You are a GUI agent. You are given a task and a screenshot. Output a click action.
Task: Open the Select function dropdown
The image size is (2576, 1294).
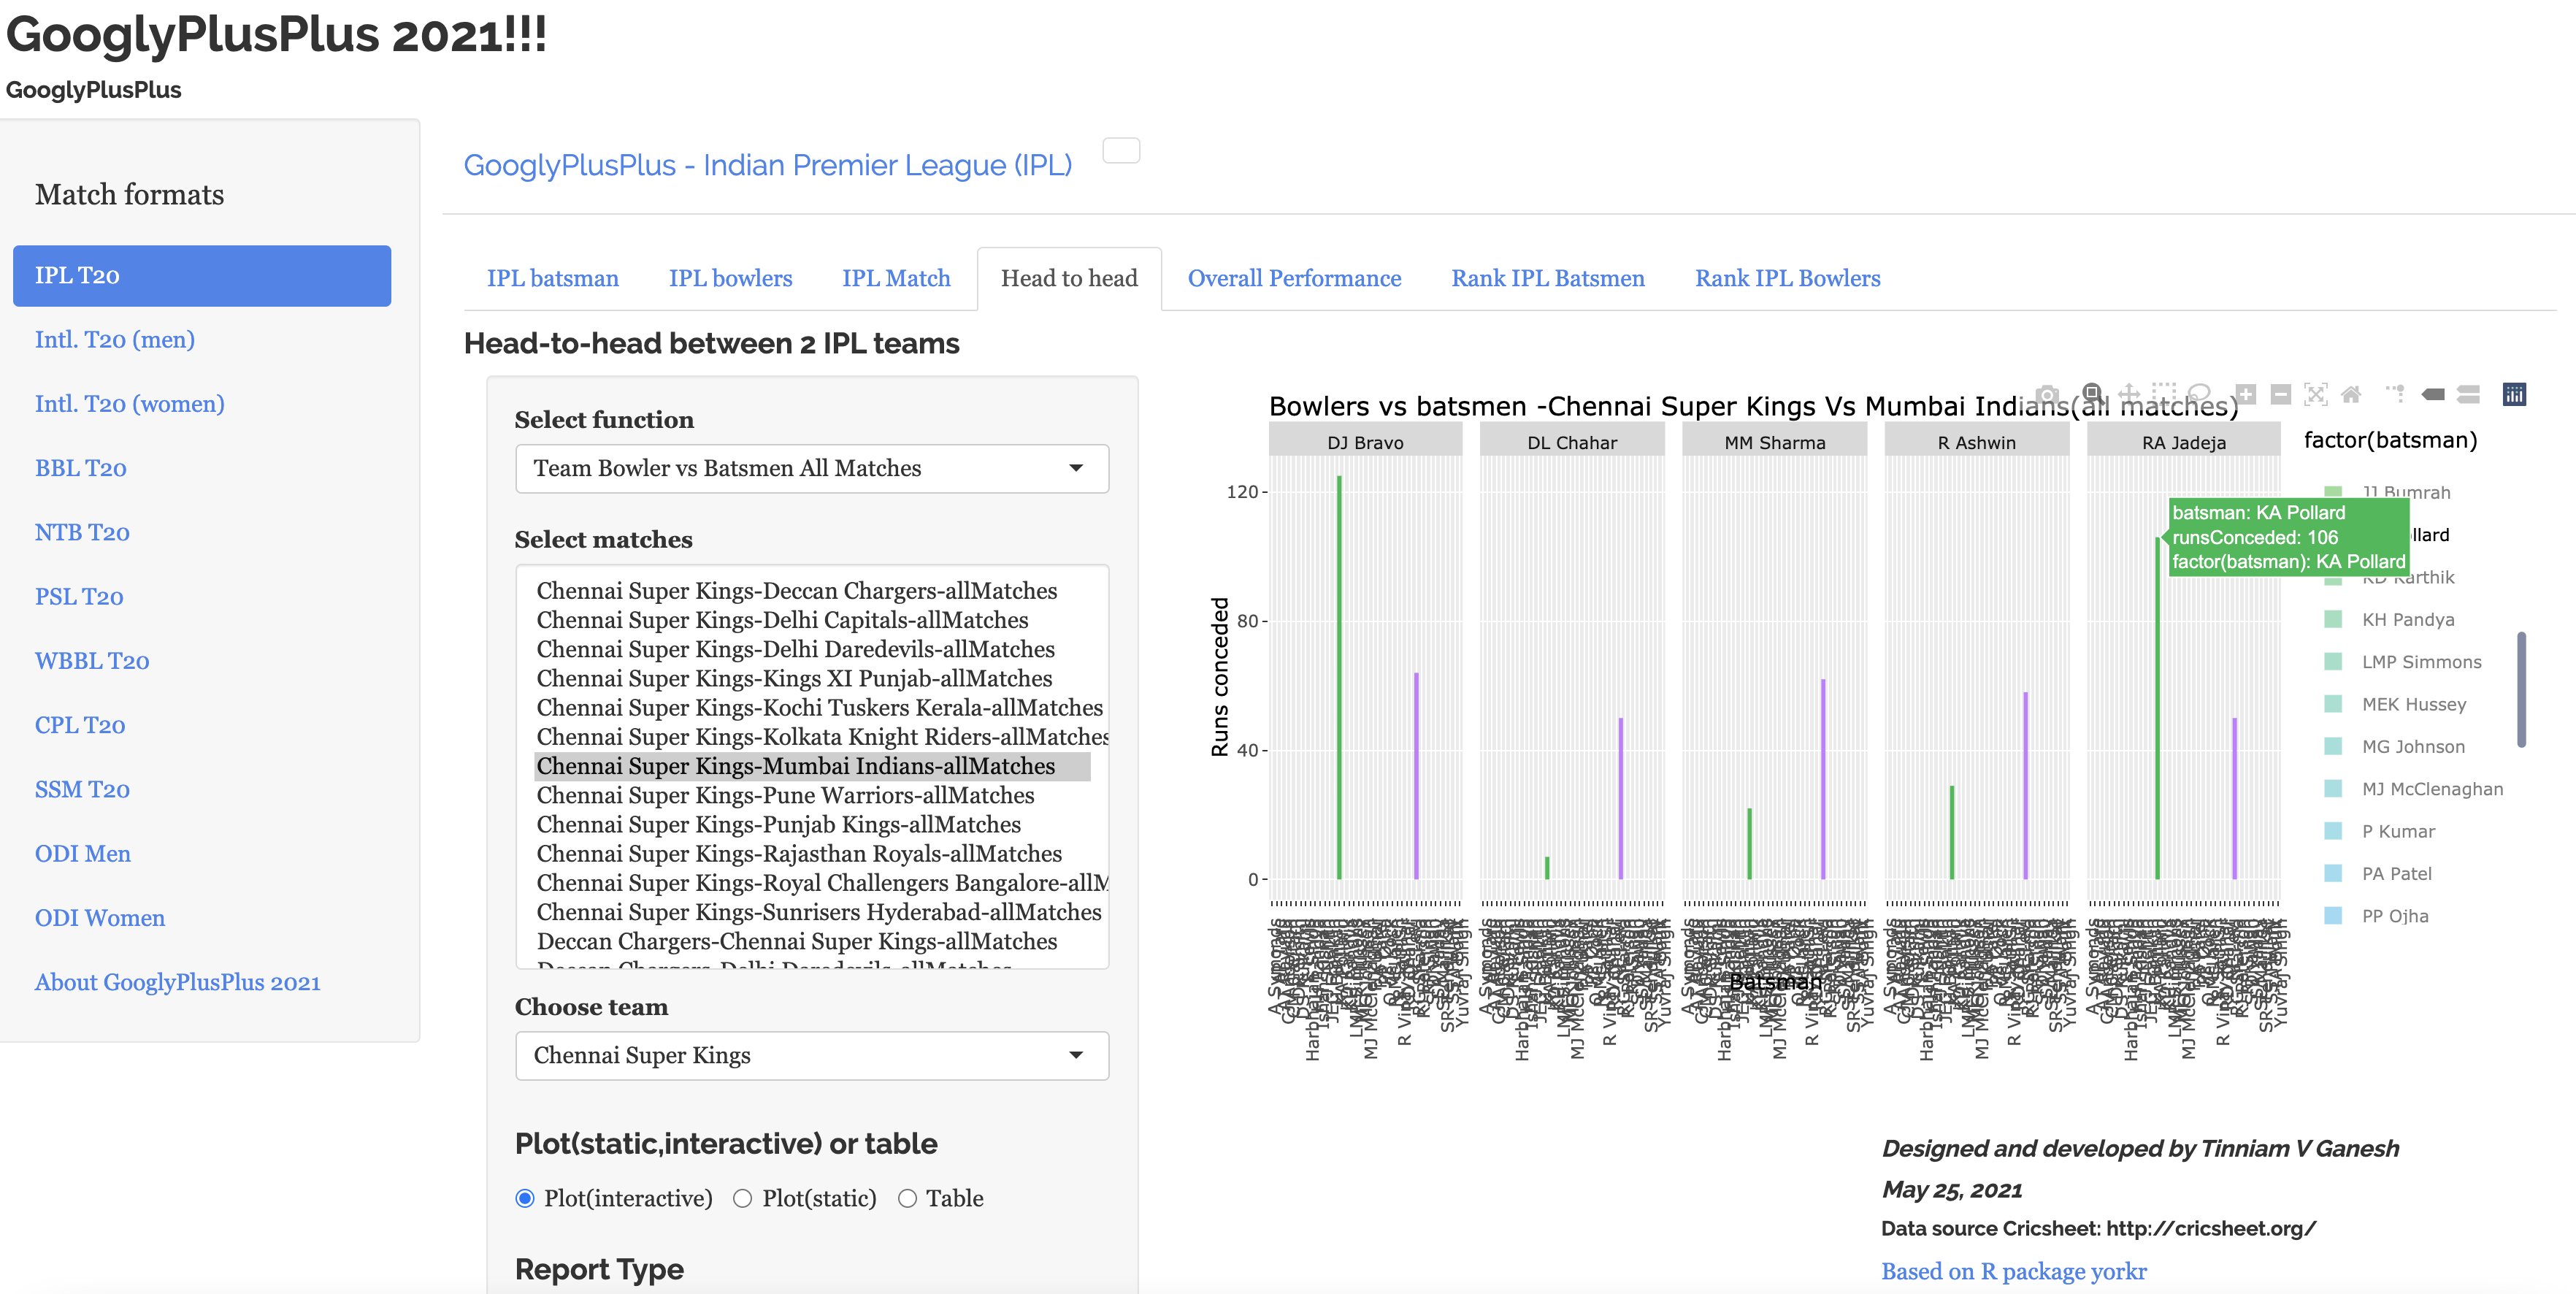point(811,468)
